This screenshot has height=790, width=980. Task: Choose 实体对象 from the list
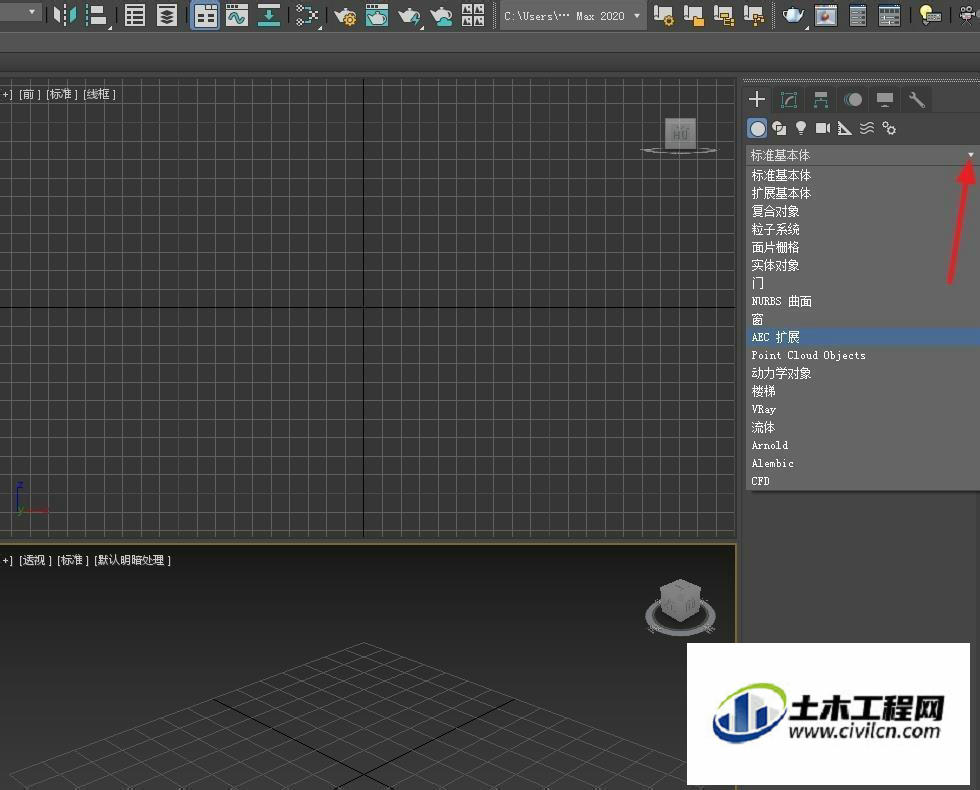coord(862,265)
